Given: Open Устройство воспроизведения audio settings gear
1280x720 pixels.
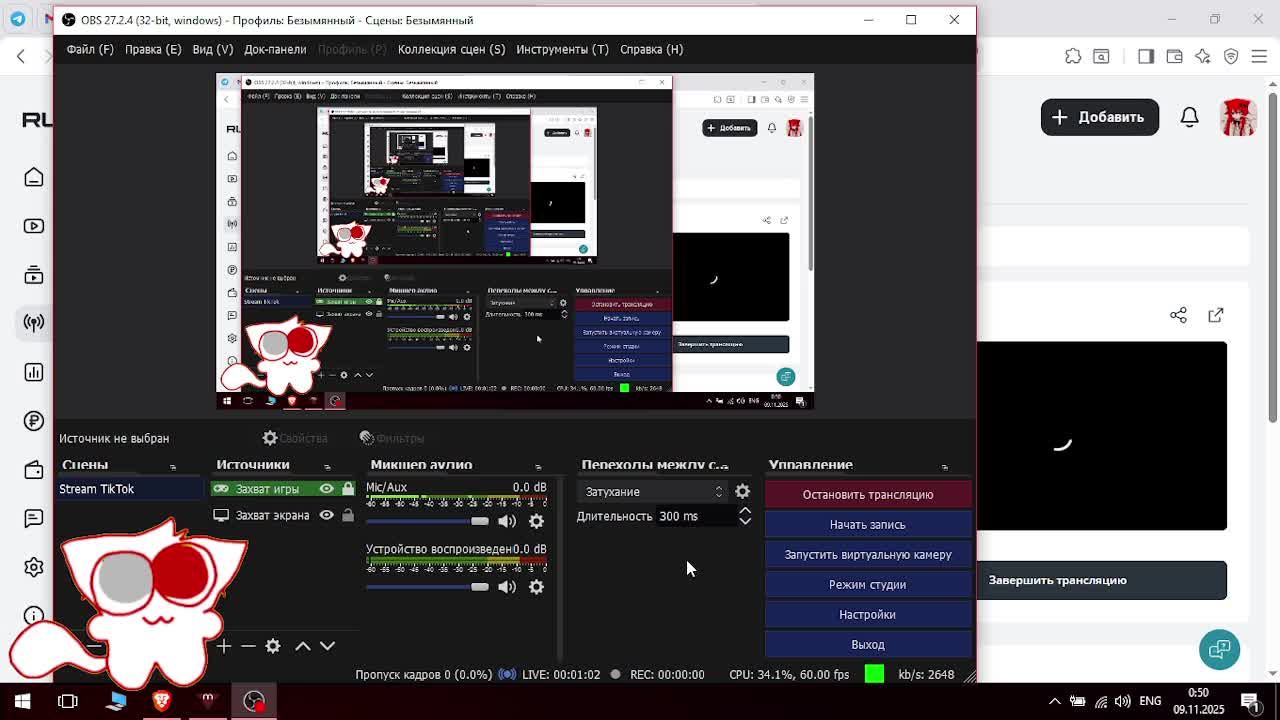Looking at the screenshot, I should pyautogui.click(x=536, y=587).
